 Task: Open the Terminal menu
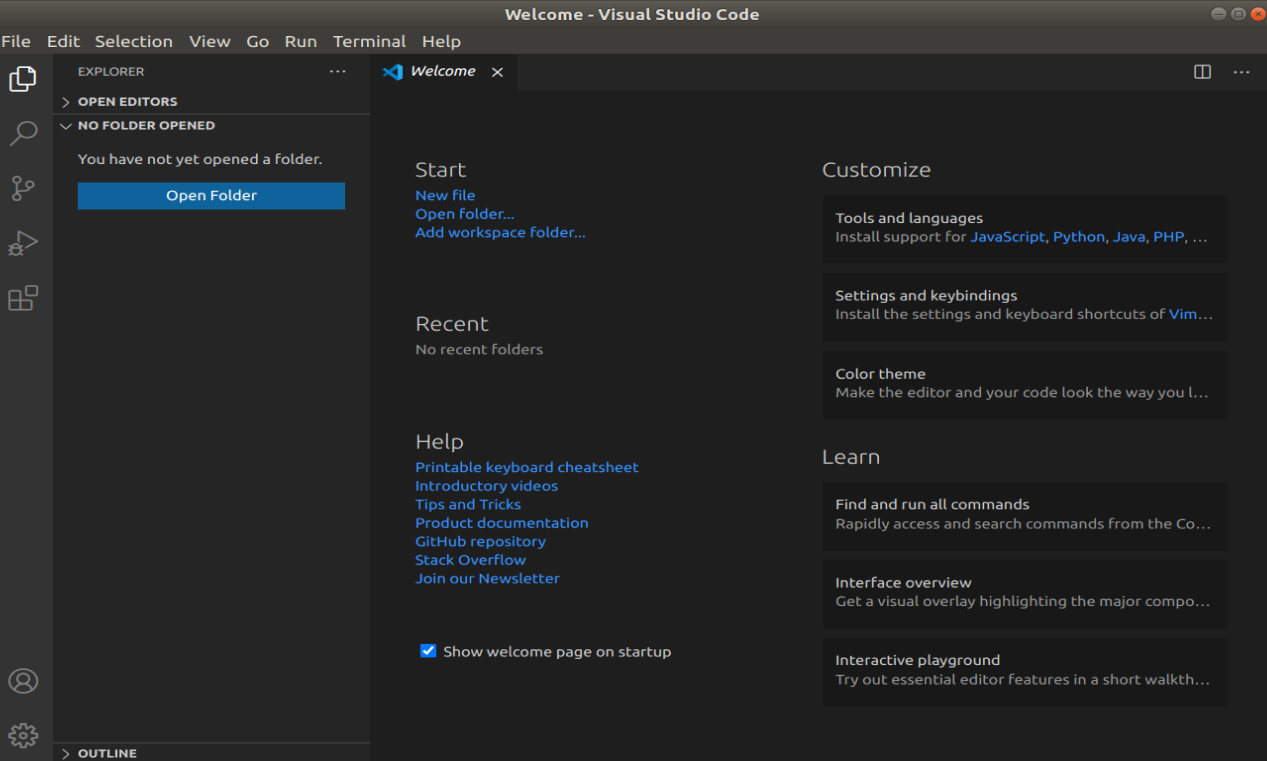click(x=369, y=41)
